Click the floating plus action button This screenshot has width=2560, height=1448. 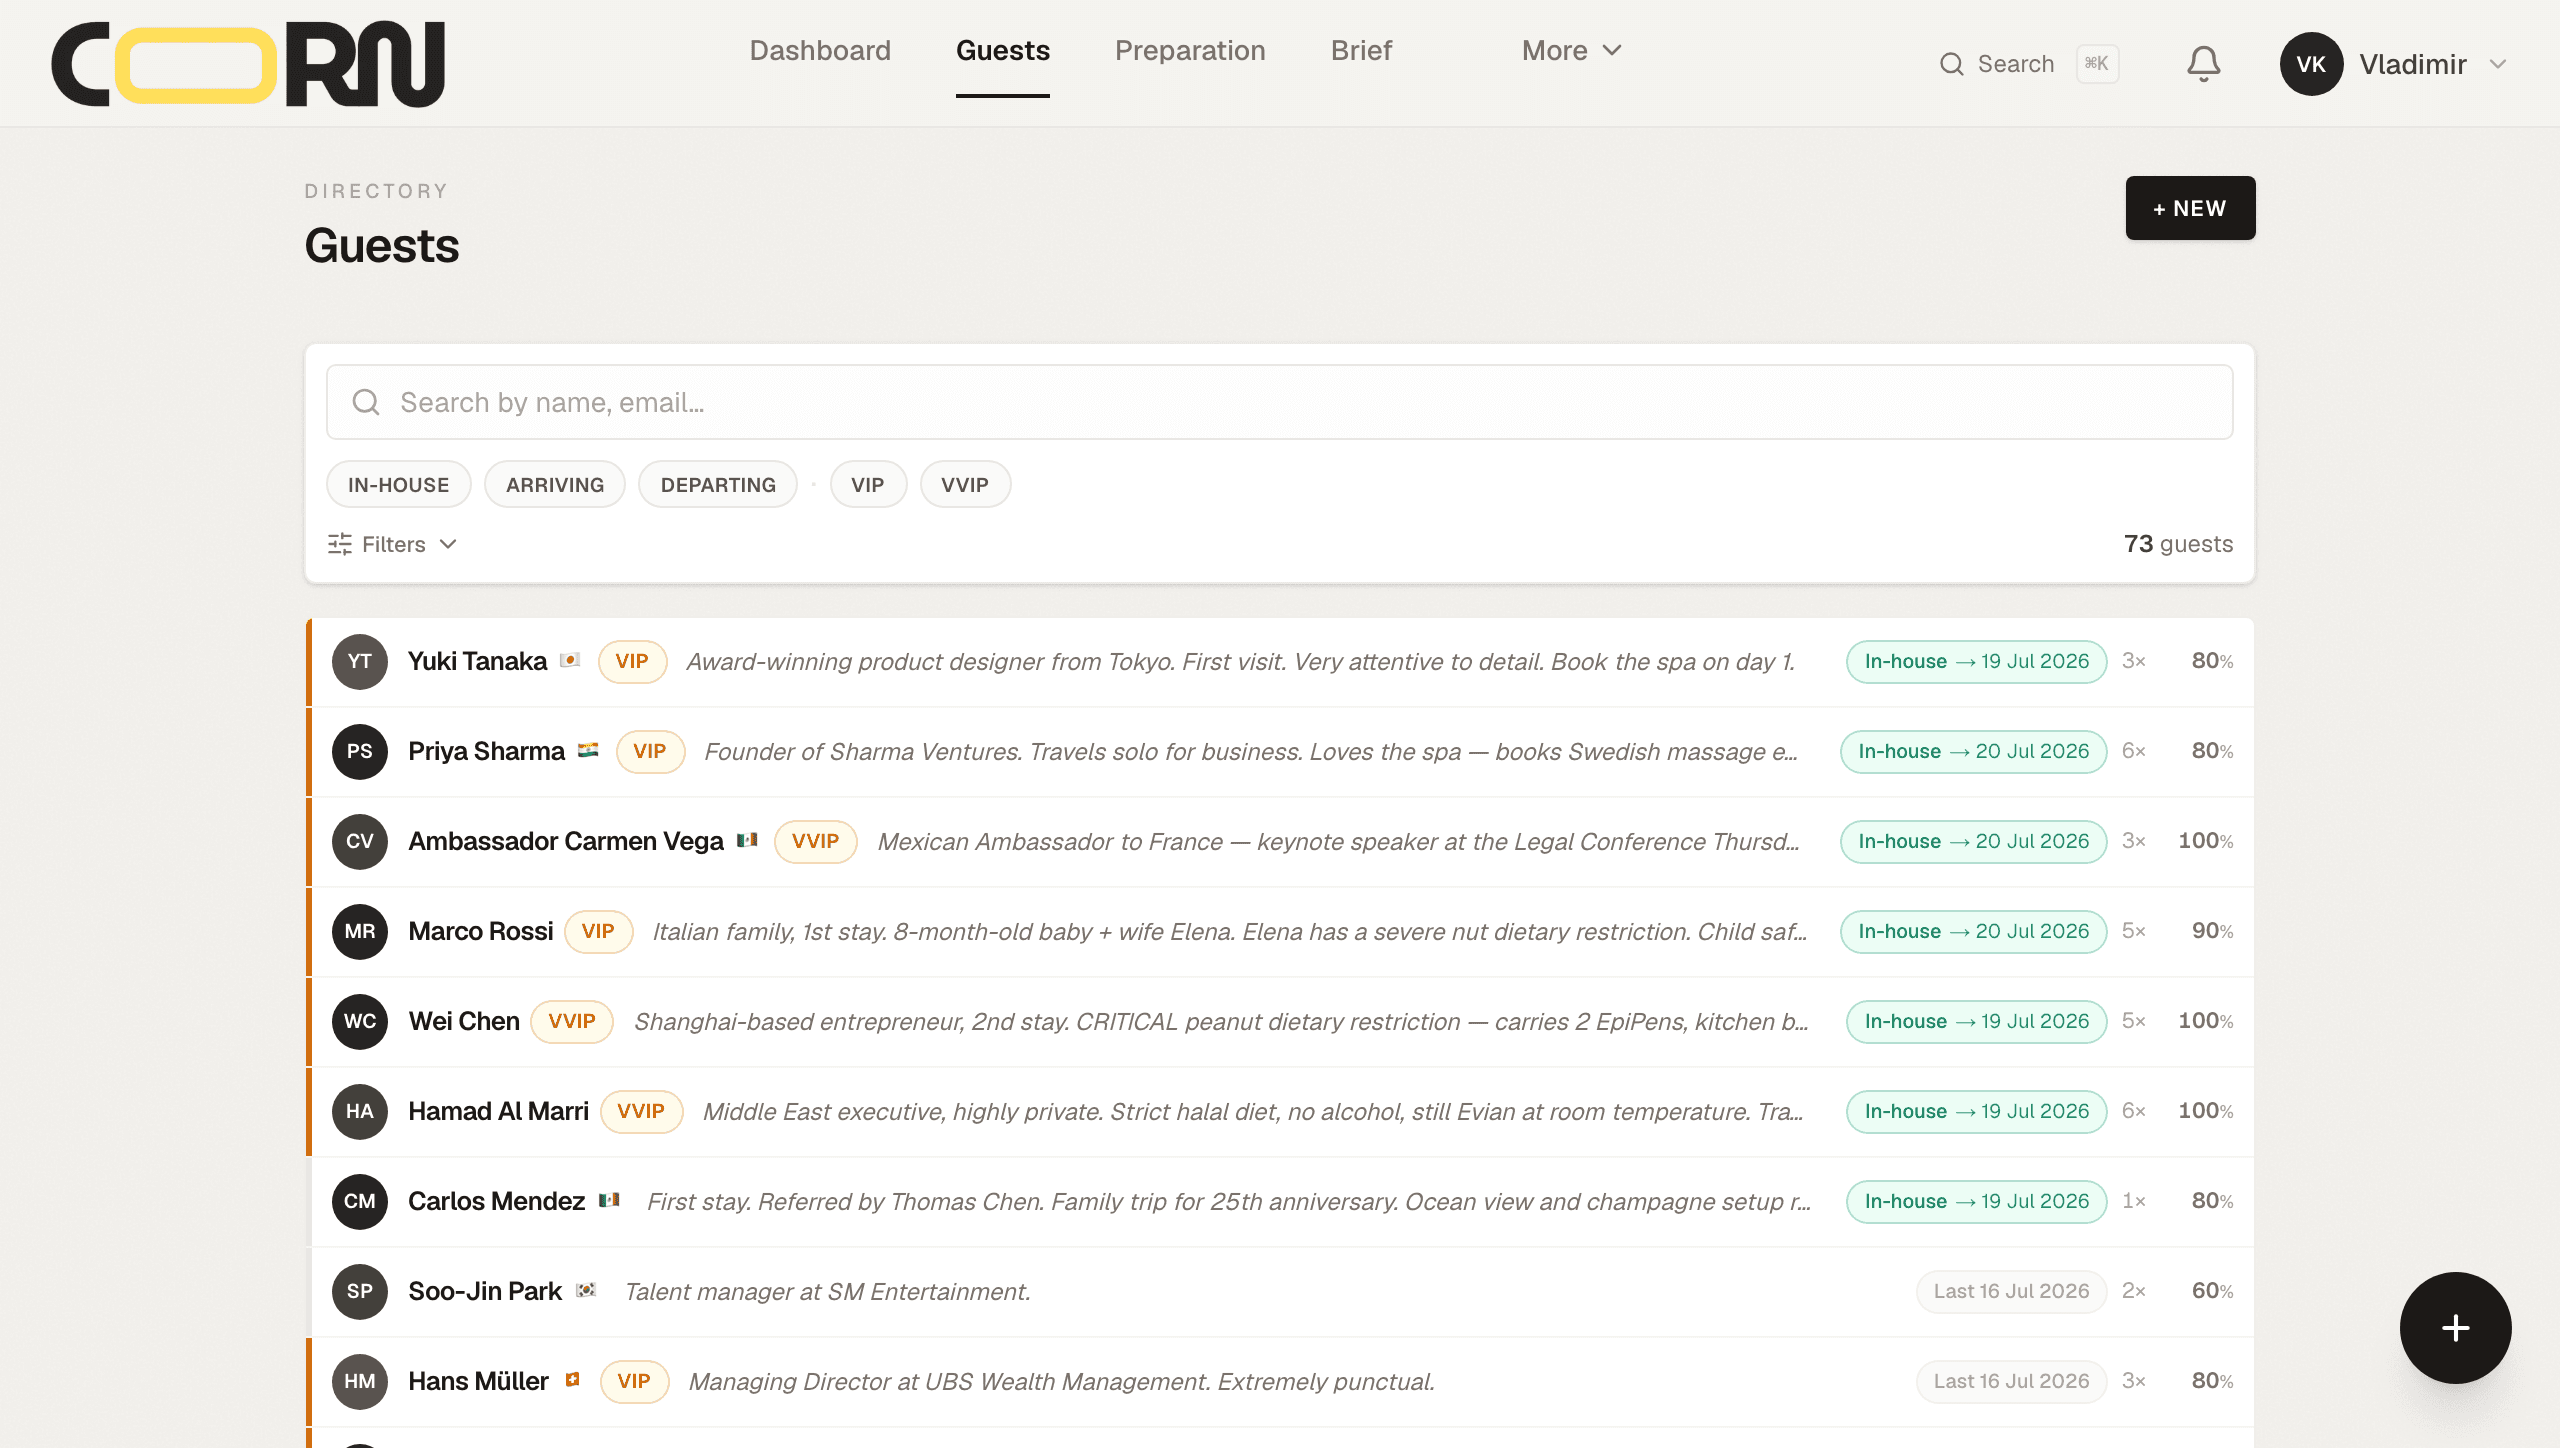point(2455,1328)
